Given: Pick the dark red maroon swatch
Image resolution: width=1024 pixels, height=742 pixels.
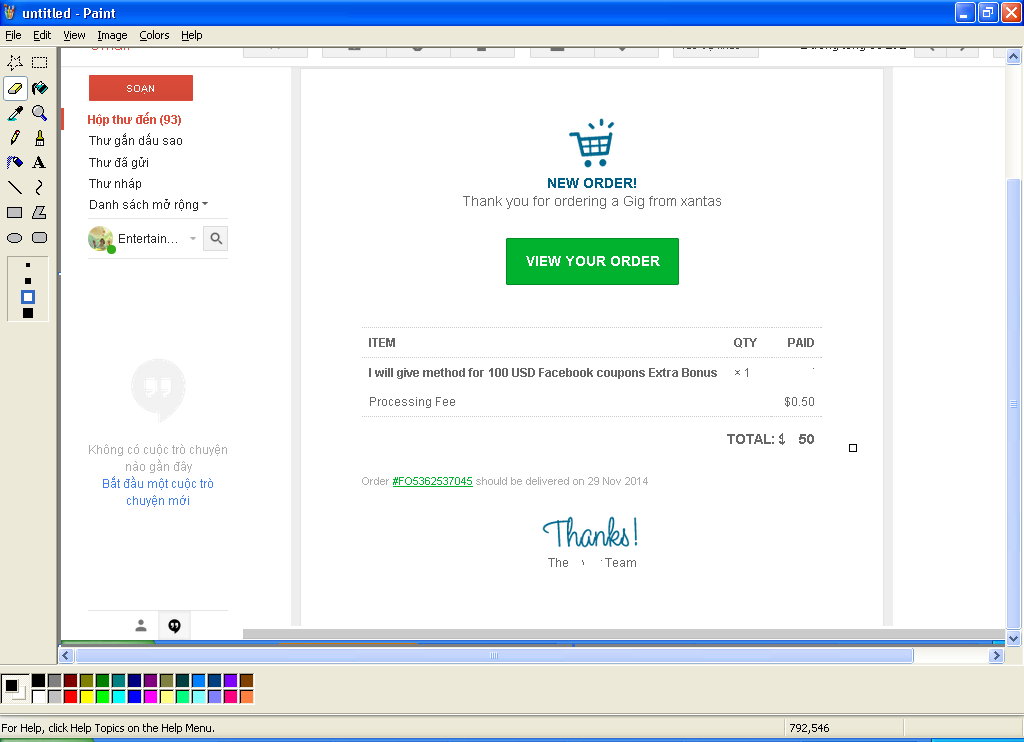Looking at the screenshot, I should [71, 681].
